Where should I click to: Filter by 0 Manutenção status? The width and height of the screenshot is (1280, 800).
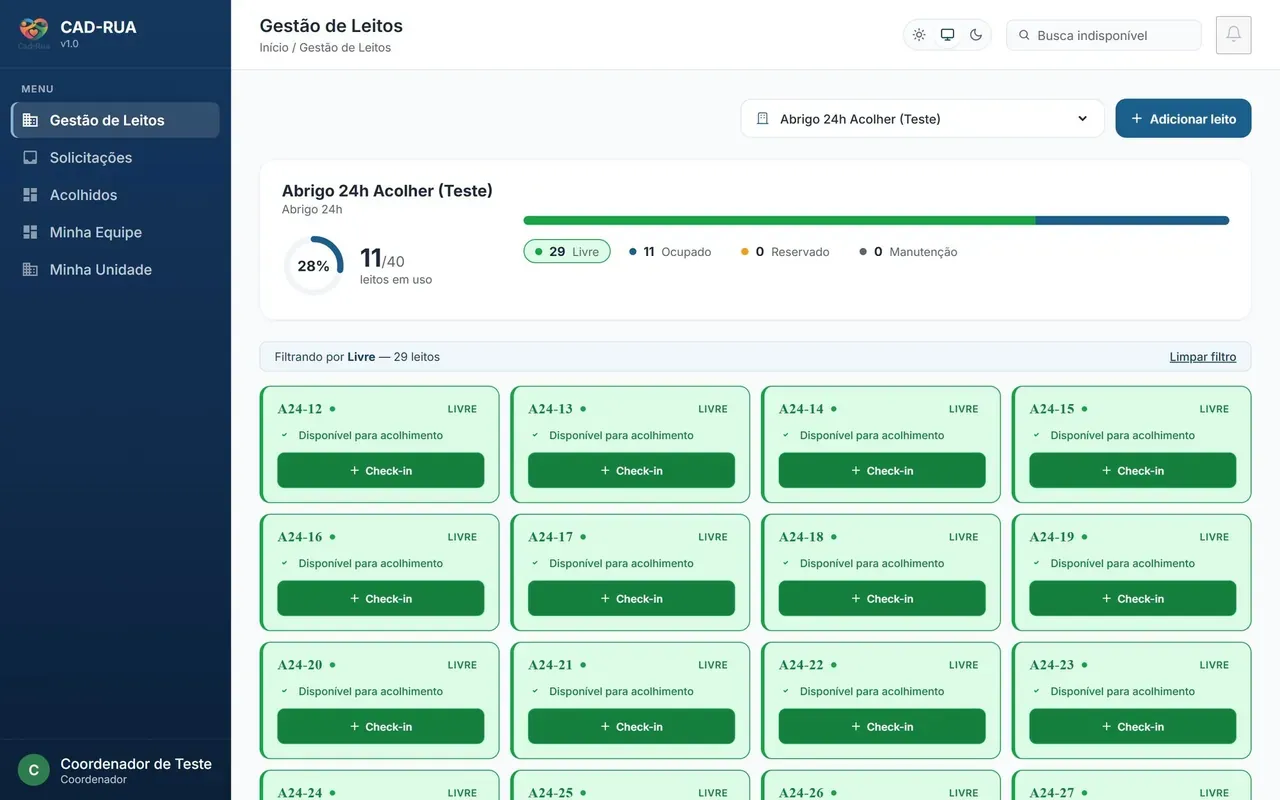(x=908, y=252)
